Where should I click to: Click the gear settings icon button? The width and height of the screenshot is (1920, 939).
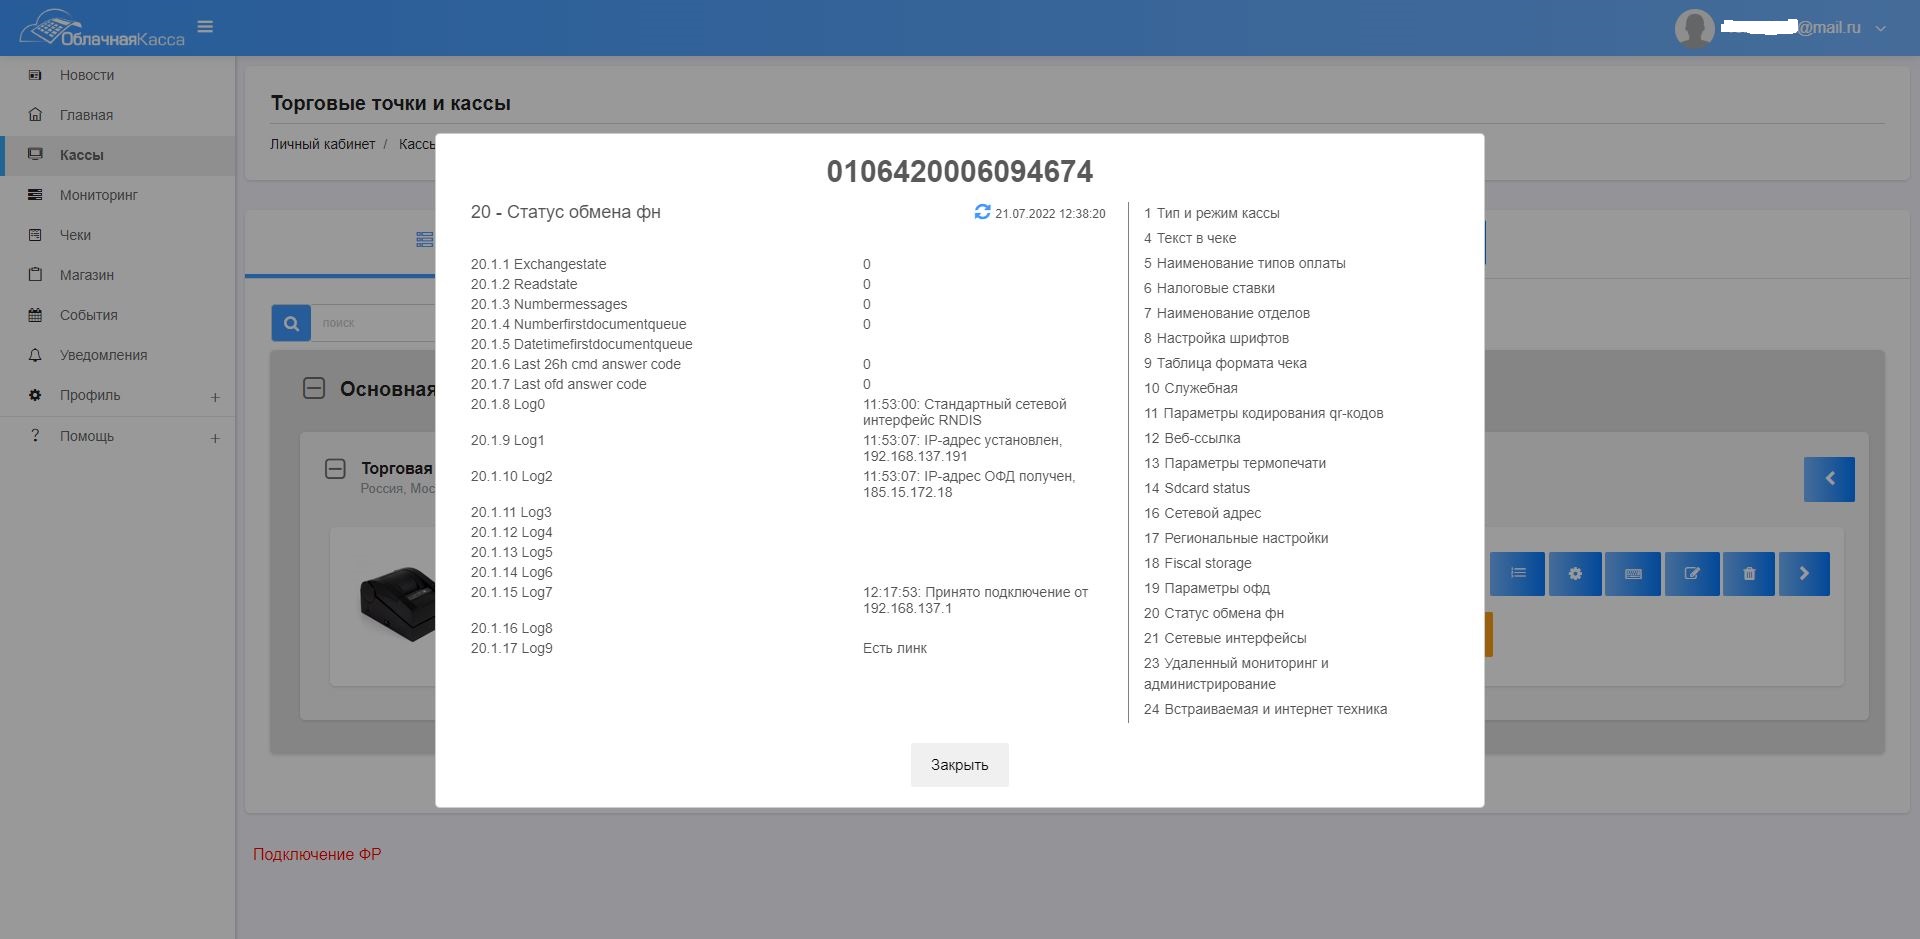click(x=1575, y=574)
